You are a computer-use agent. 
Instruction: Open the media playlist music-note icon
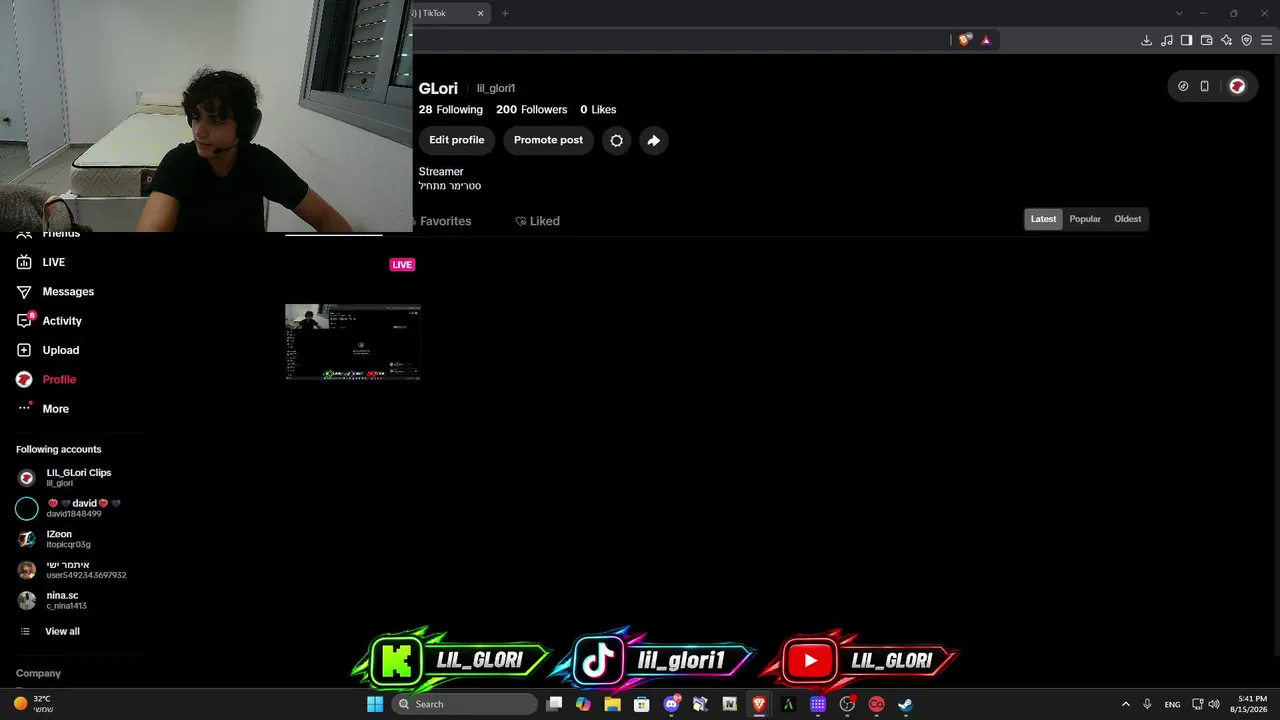(1166, 40)
